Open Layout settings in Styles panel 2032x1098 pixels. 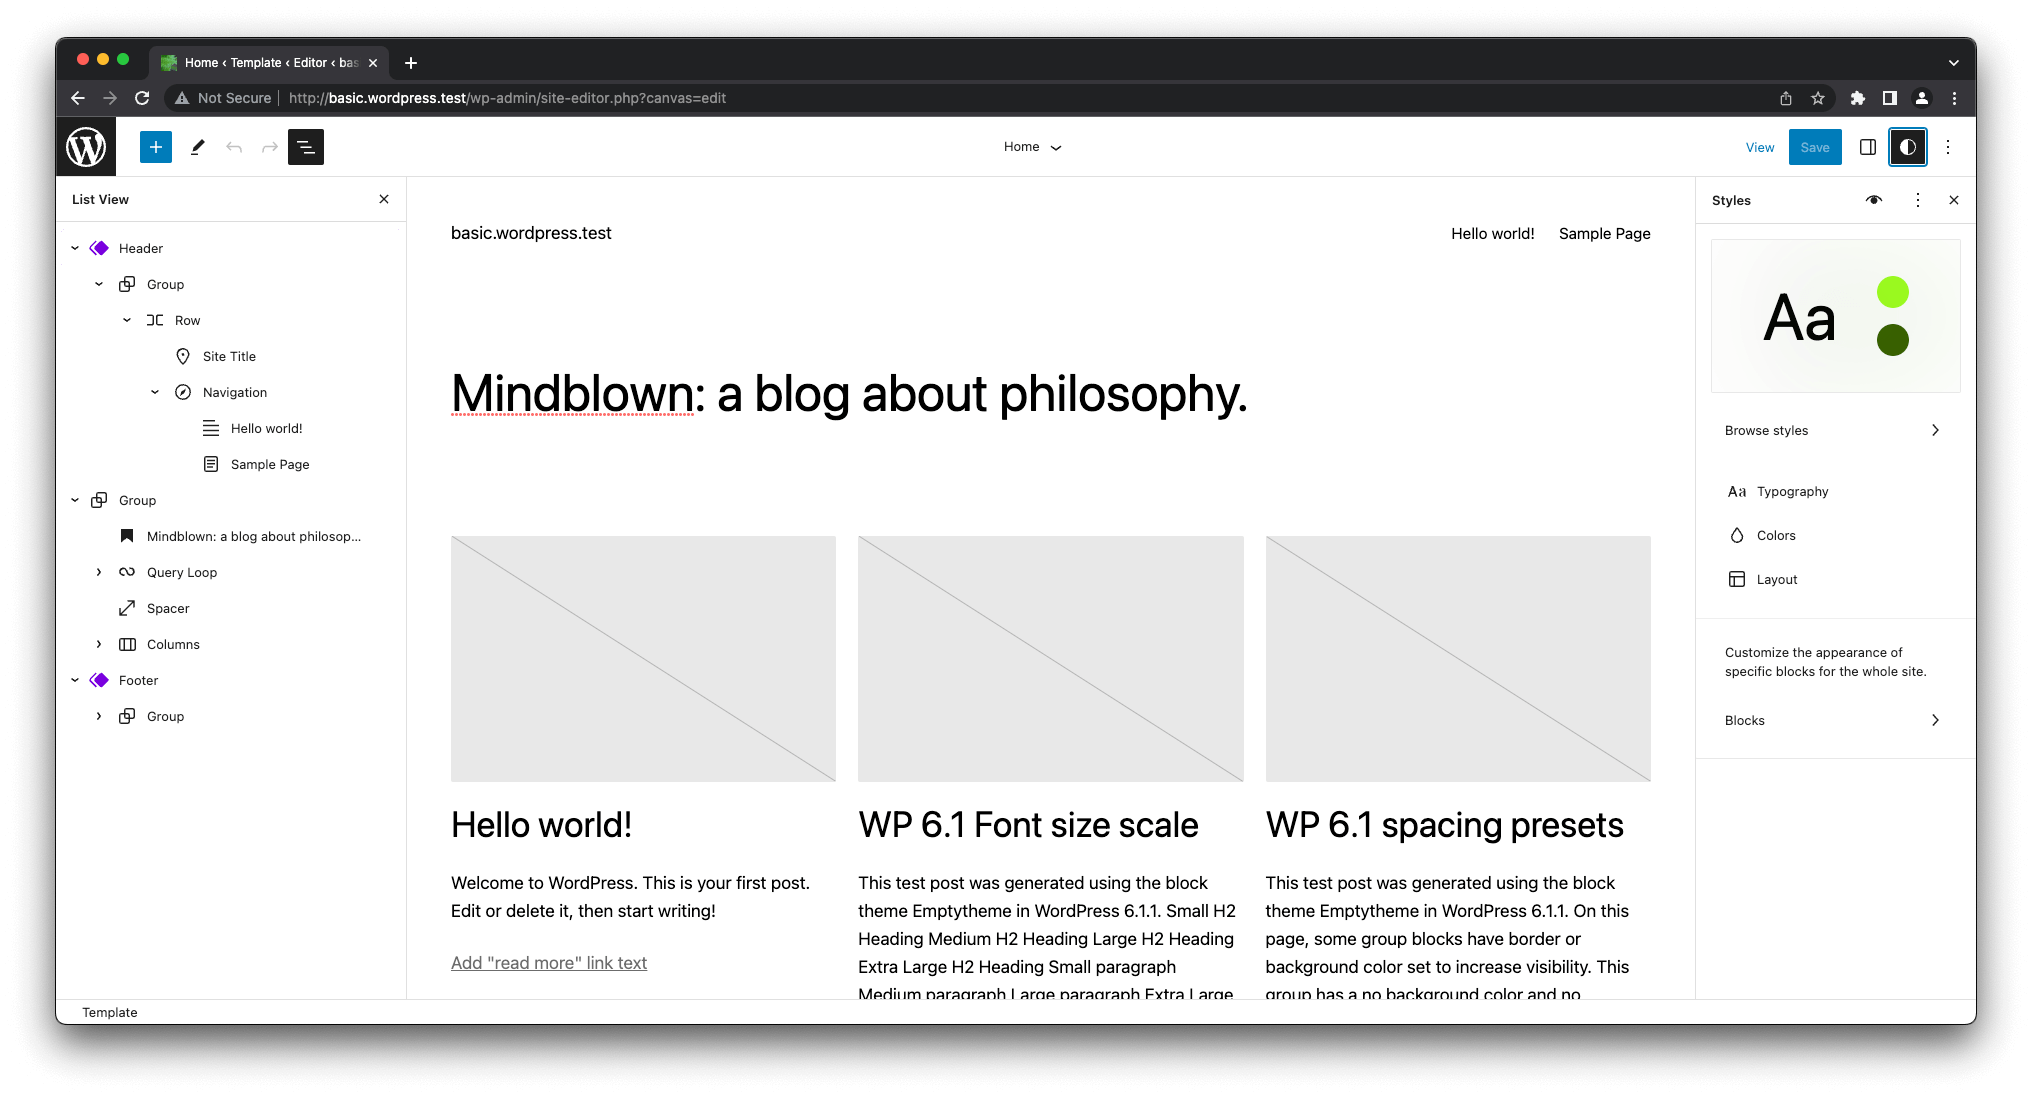(1776, 579)
